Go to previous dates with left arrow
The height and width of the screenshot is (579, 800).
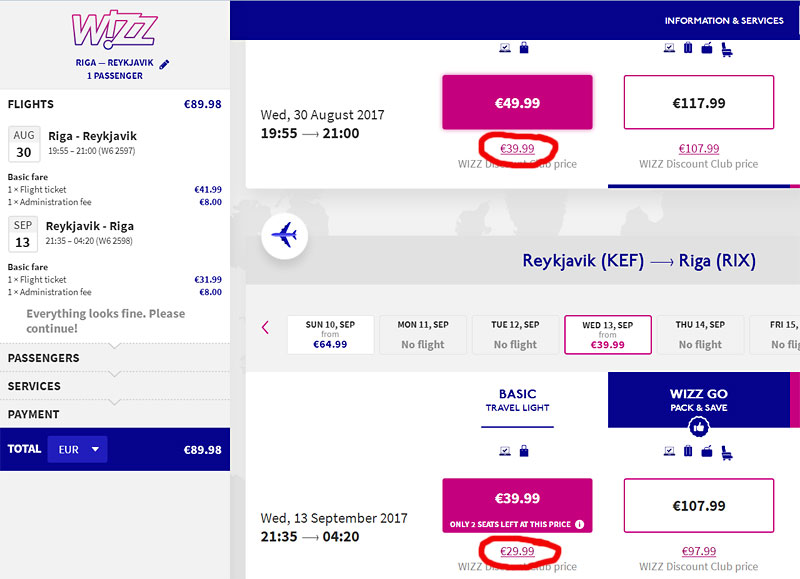point(265,328)
